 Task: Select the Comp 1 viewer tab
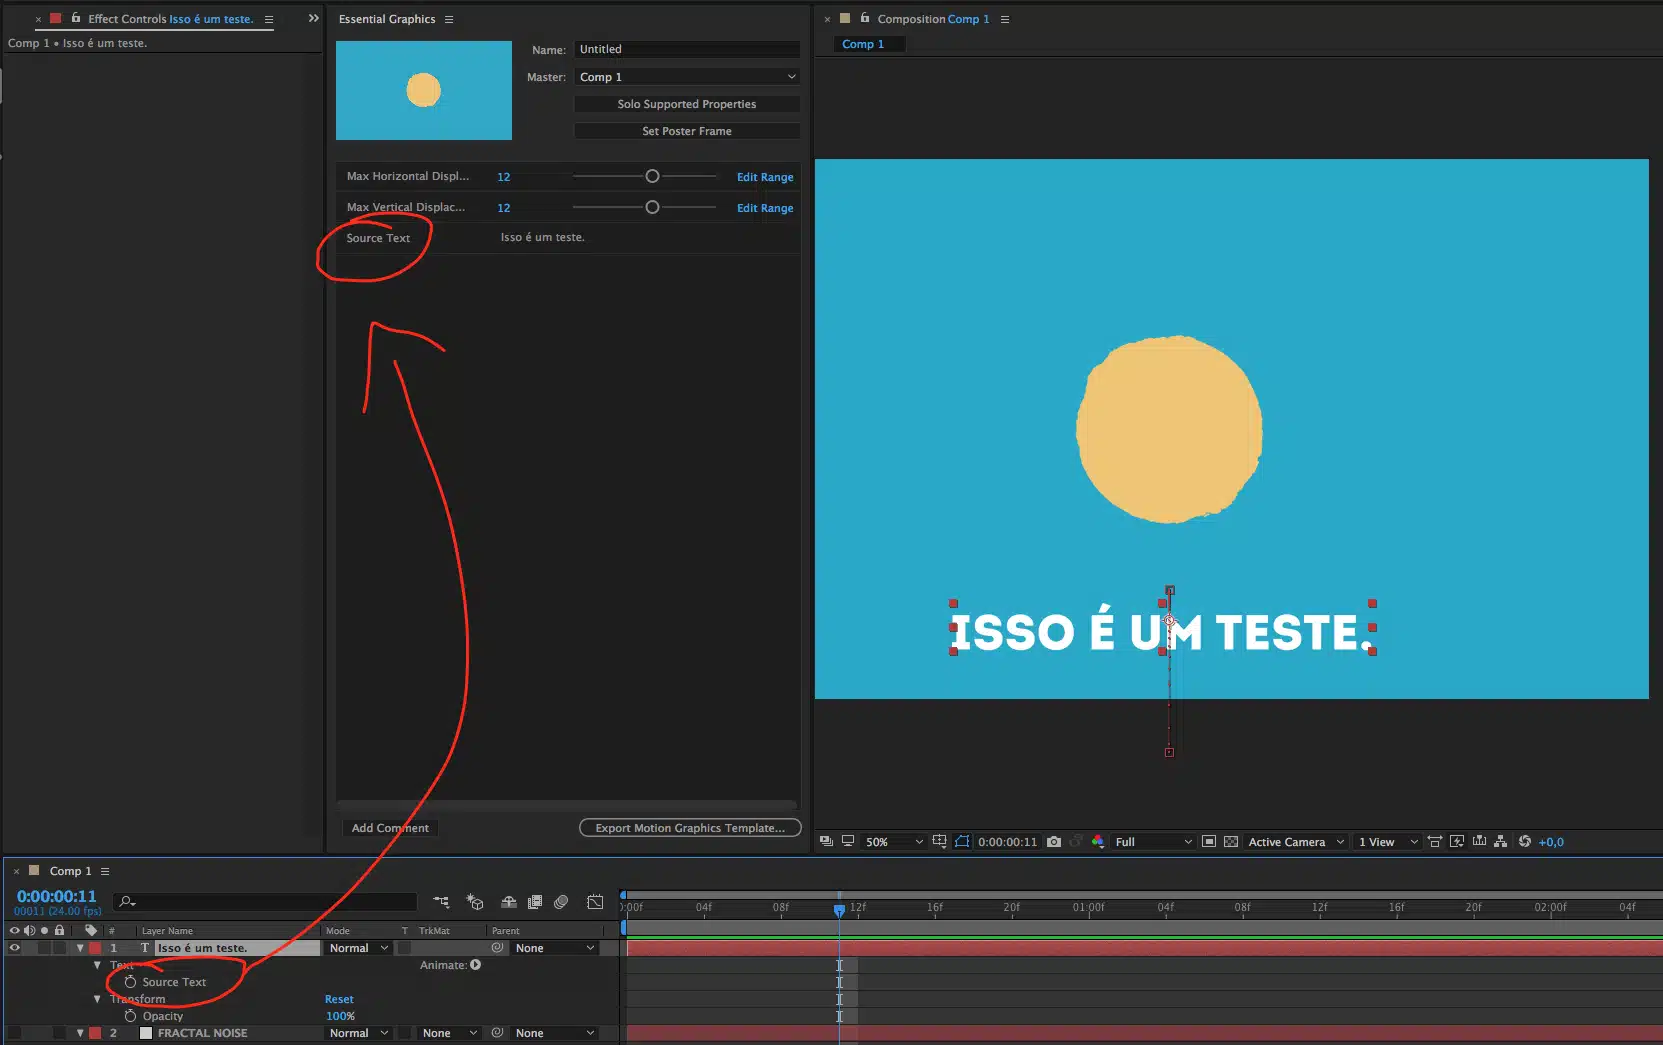(x=863, y=44)
